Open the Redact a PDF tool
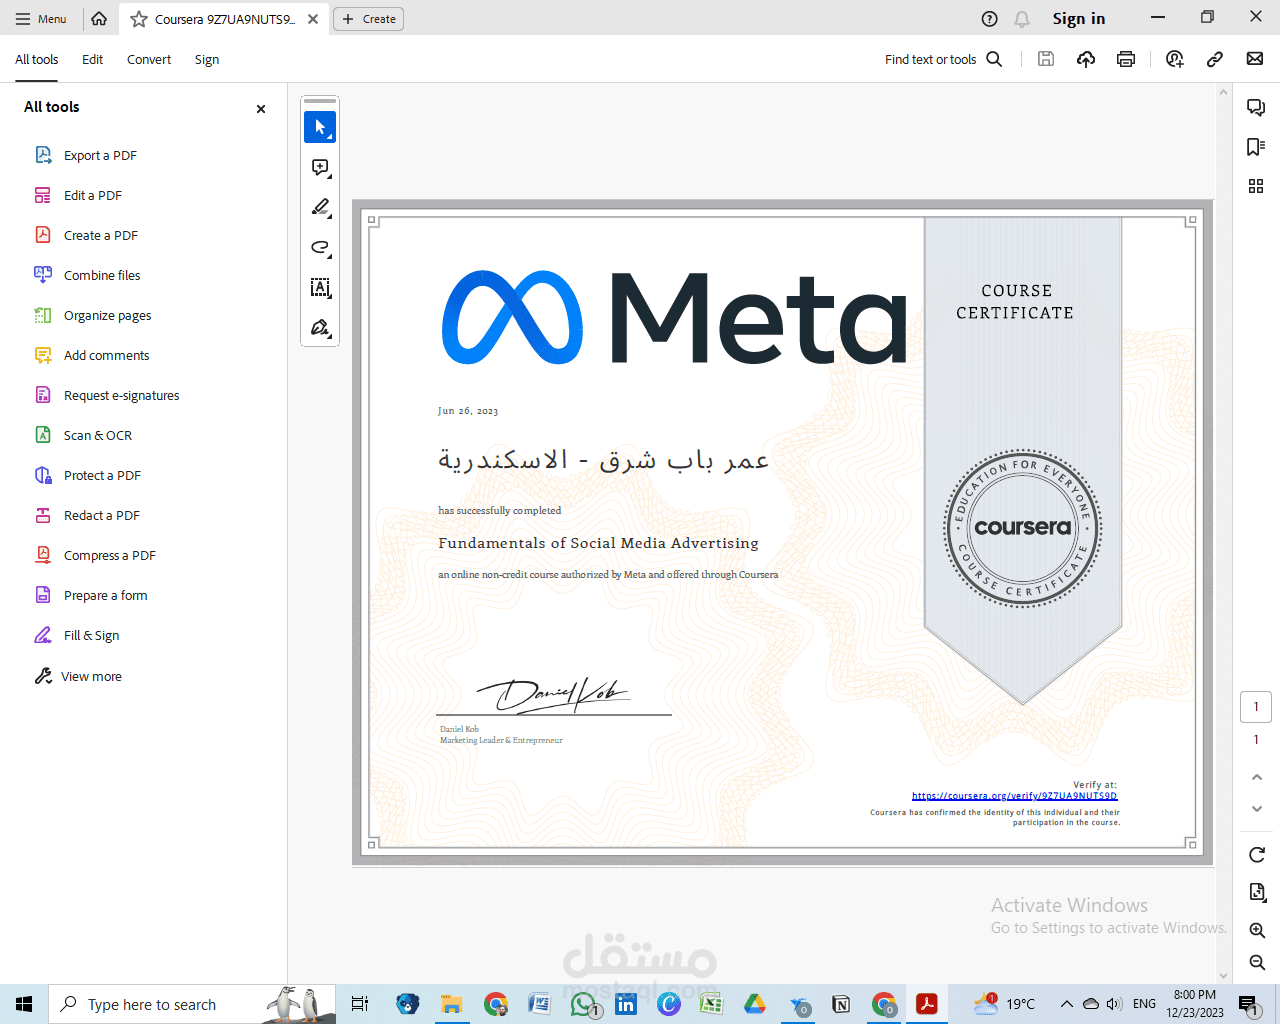 [x=102, y=515]
